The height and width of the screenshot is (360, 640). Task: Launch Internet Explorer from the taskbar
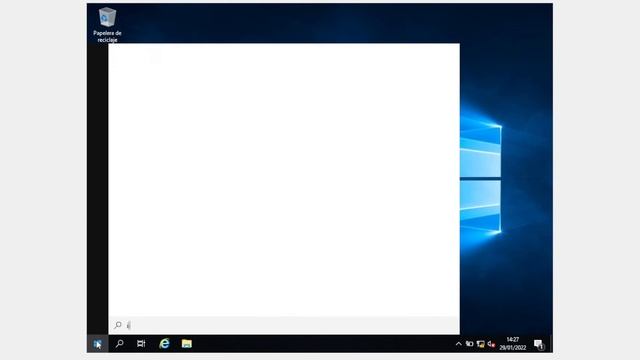pyautogui.click(x=164, y=344)
